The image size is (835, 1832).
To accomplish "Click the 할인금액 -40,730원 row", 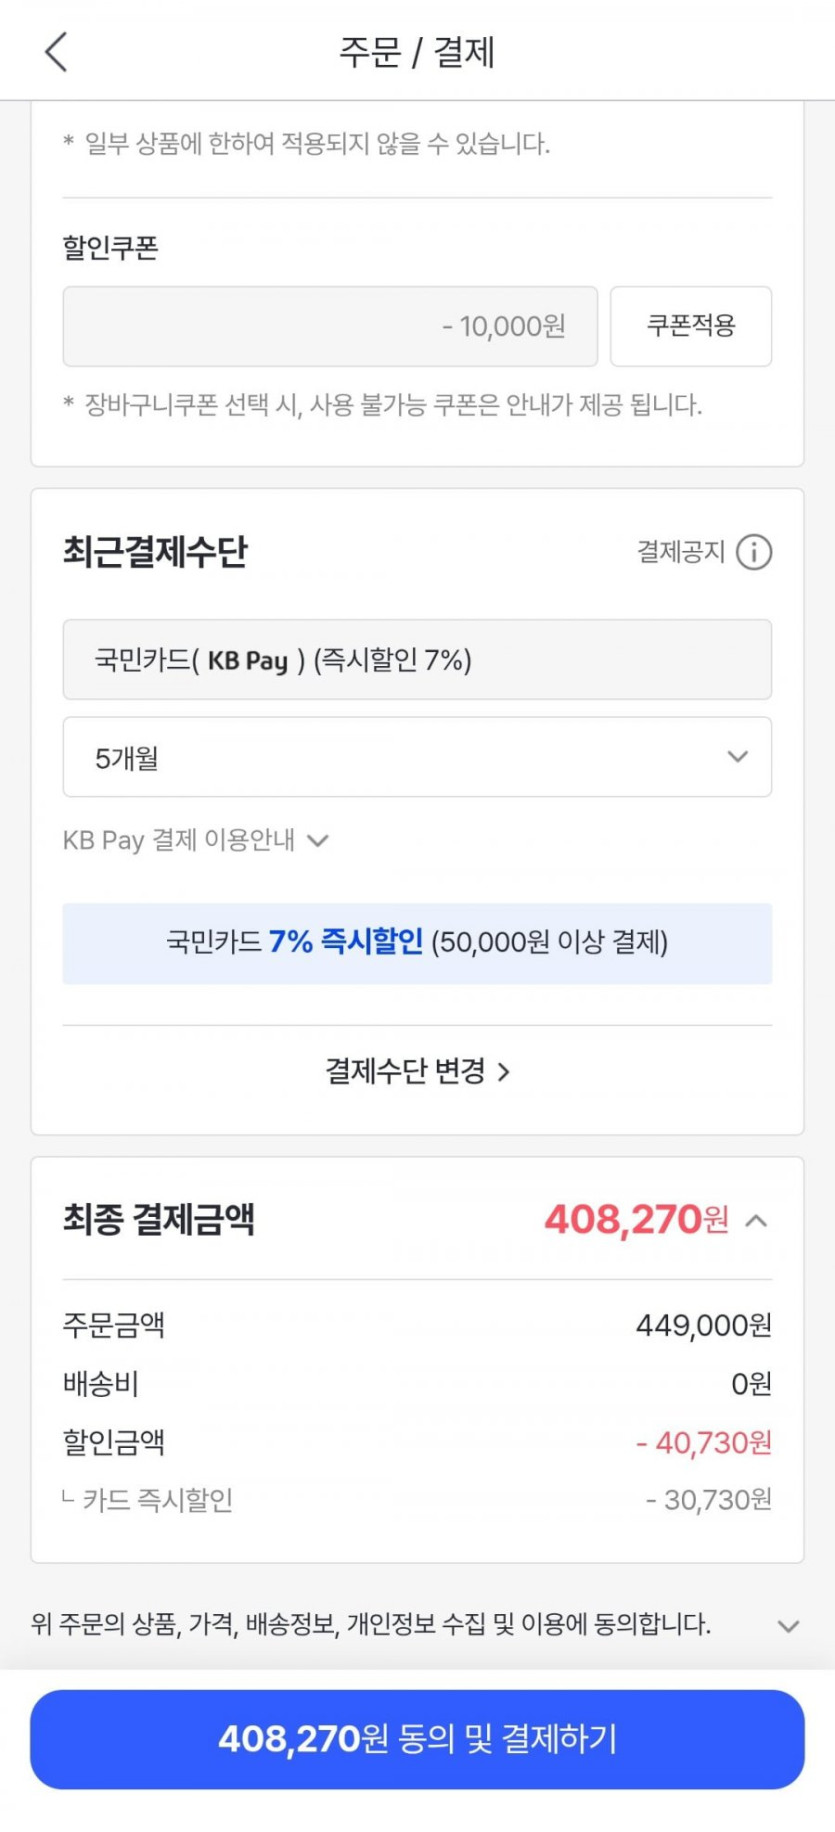I will (417, 1443).
